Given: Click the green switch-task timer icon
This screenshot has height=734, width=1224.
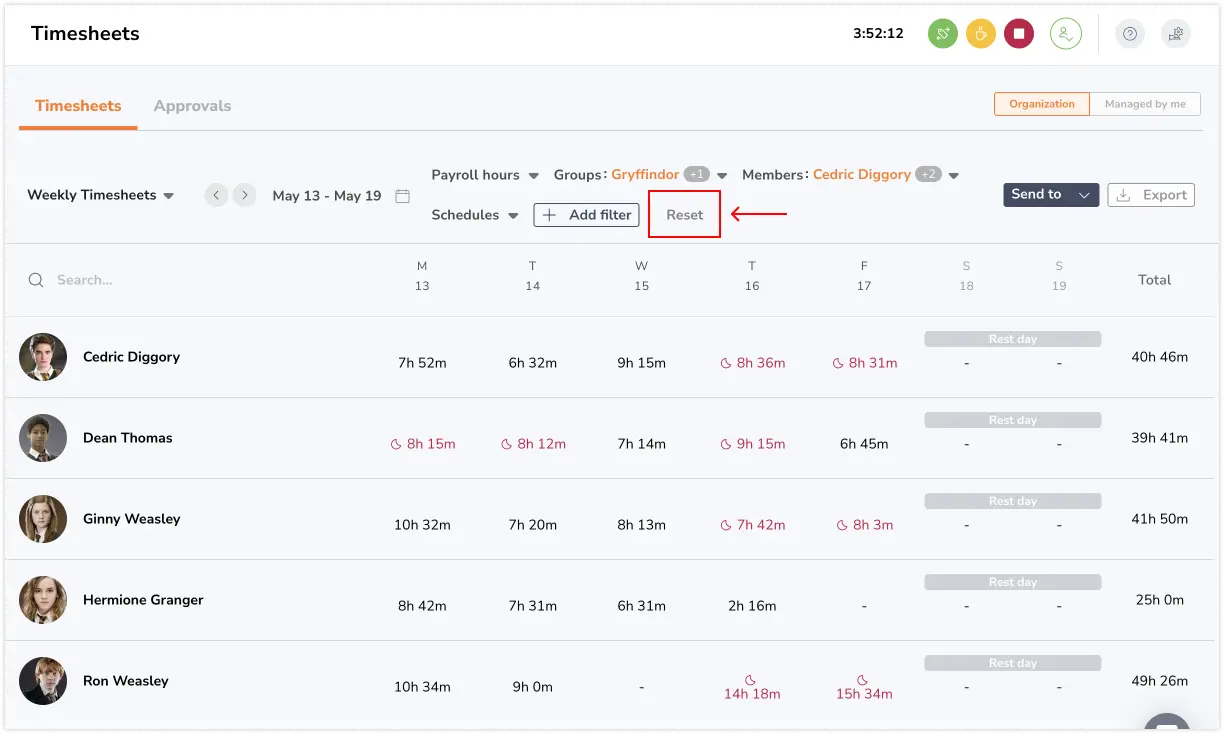Looking at the screenshot, I should [x=941, y=33].
